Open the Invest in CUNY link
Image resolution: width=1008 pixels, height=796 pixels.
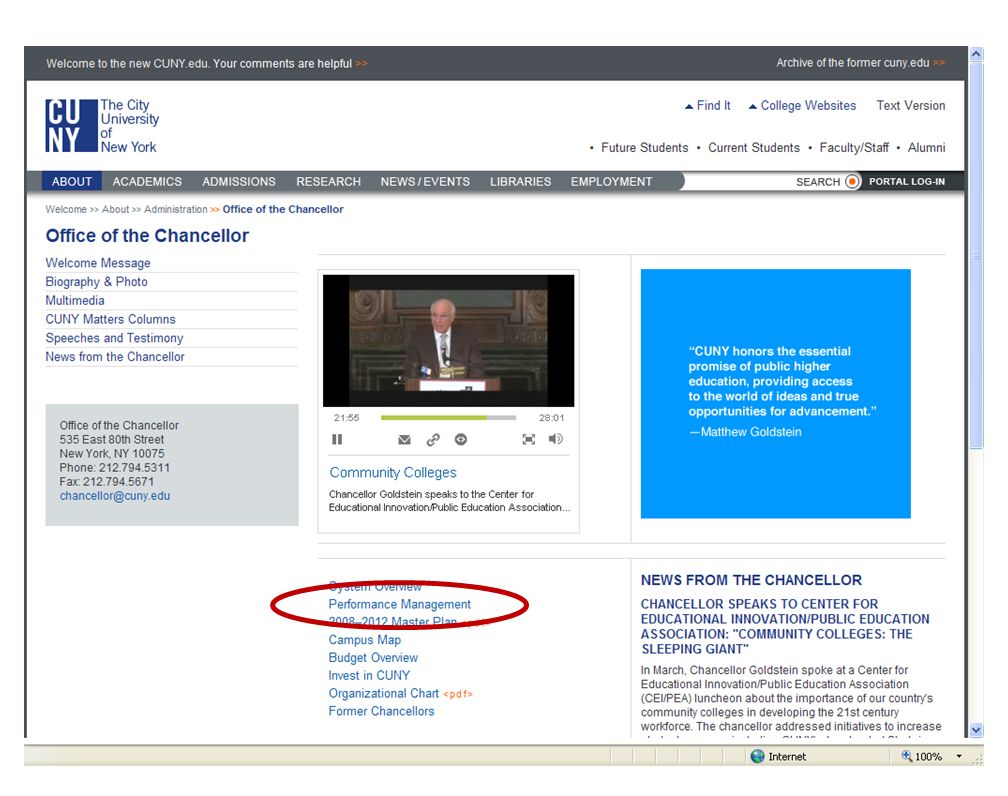(369, 676)
